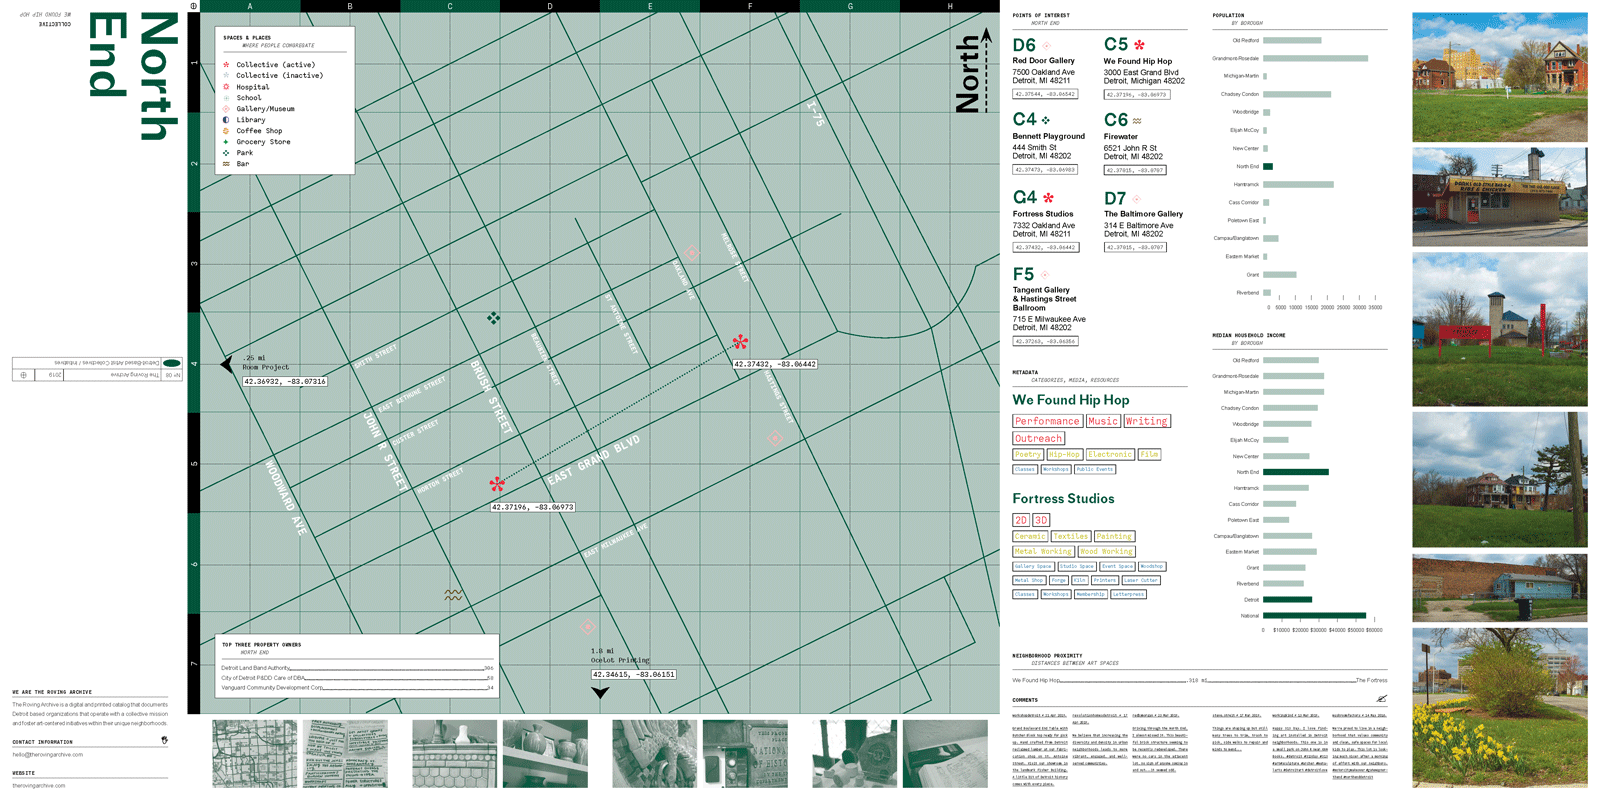Open the blue house behind brick wall photo
1600x800 pixels.
point(1499,588)
